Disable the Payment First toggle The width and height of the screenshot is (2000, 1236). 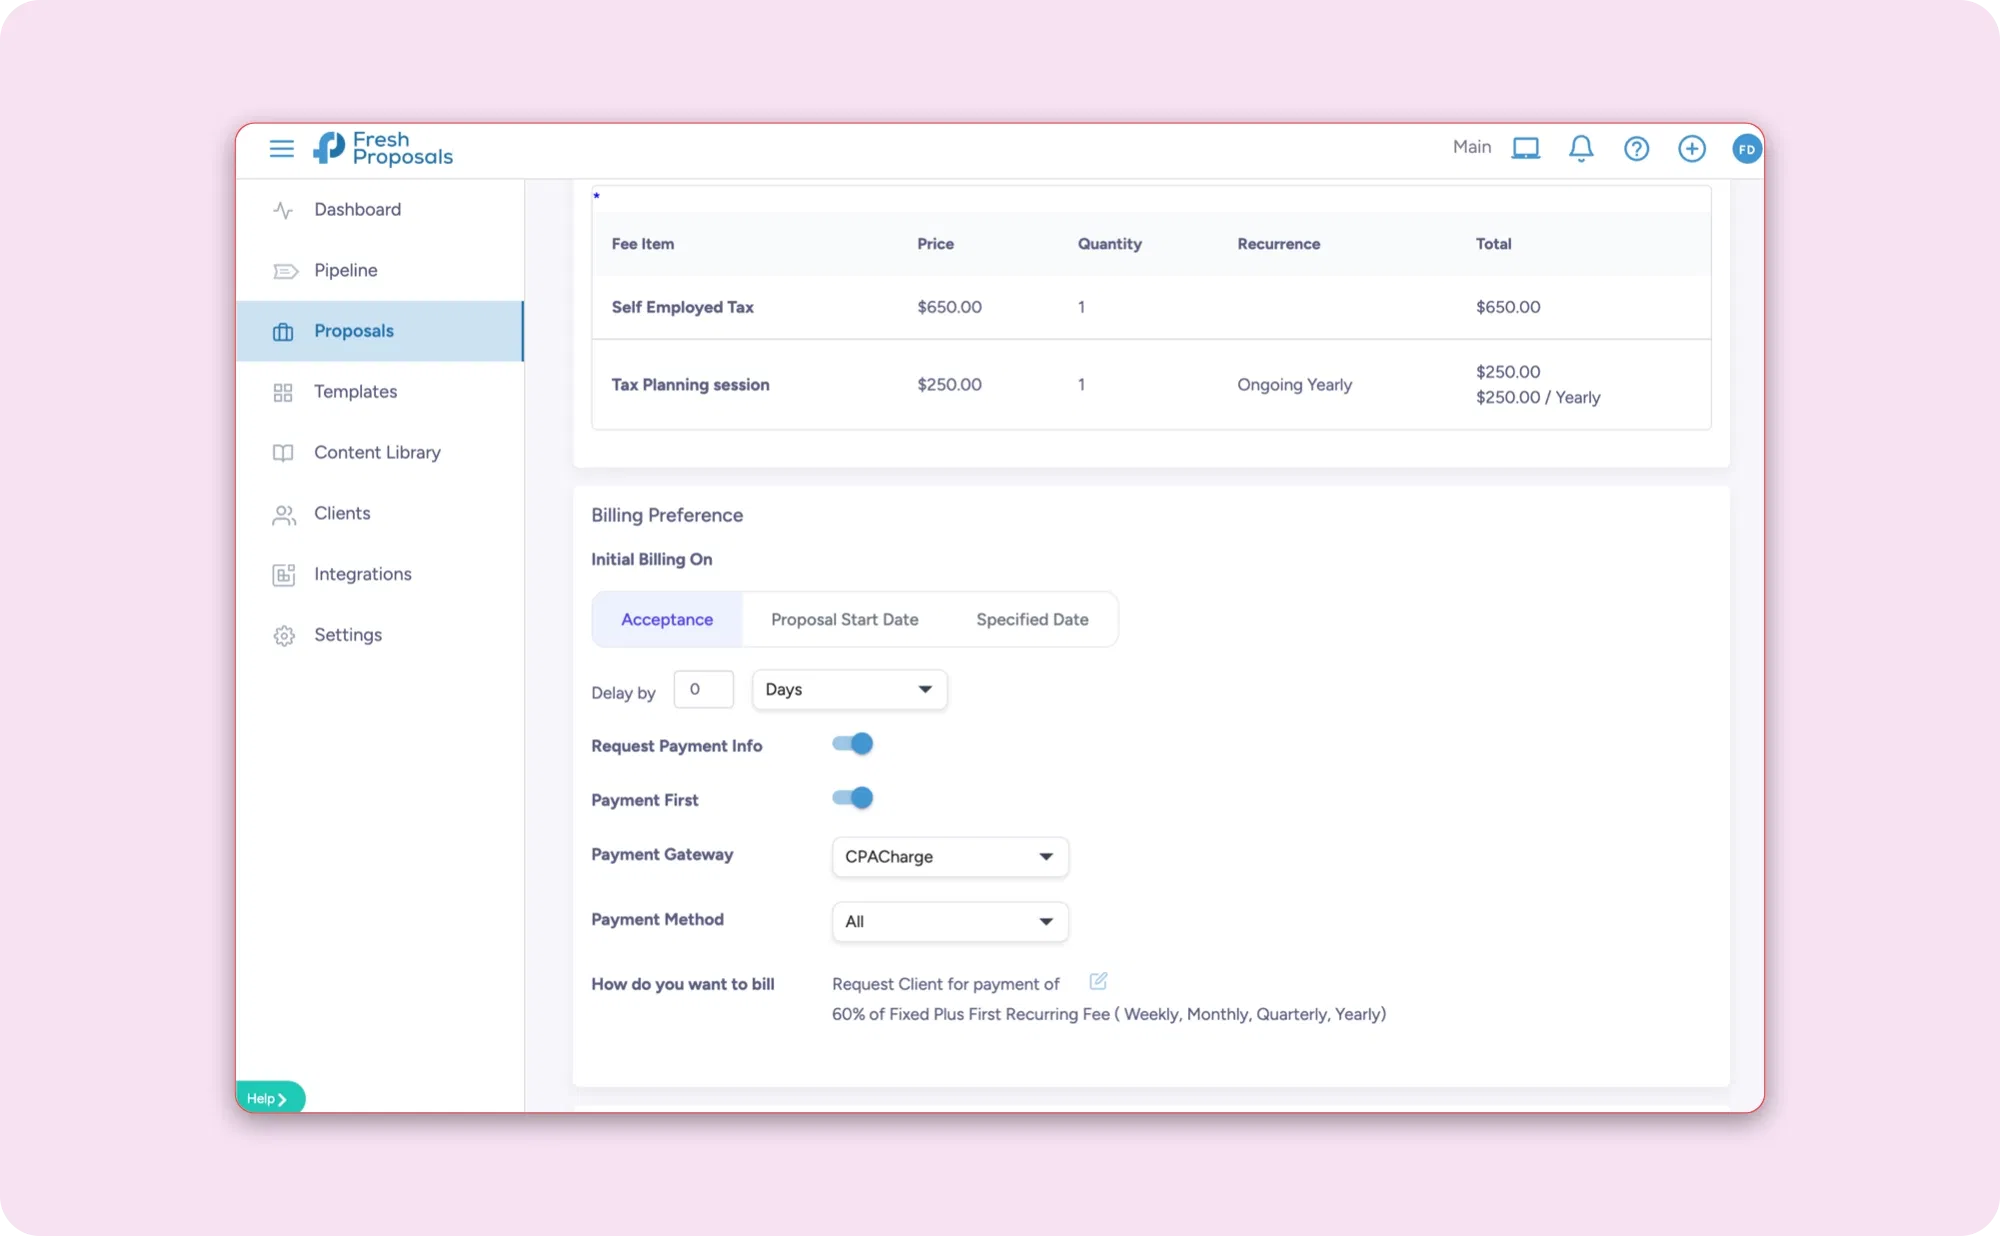click(x=853, y=798)
